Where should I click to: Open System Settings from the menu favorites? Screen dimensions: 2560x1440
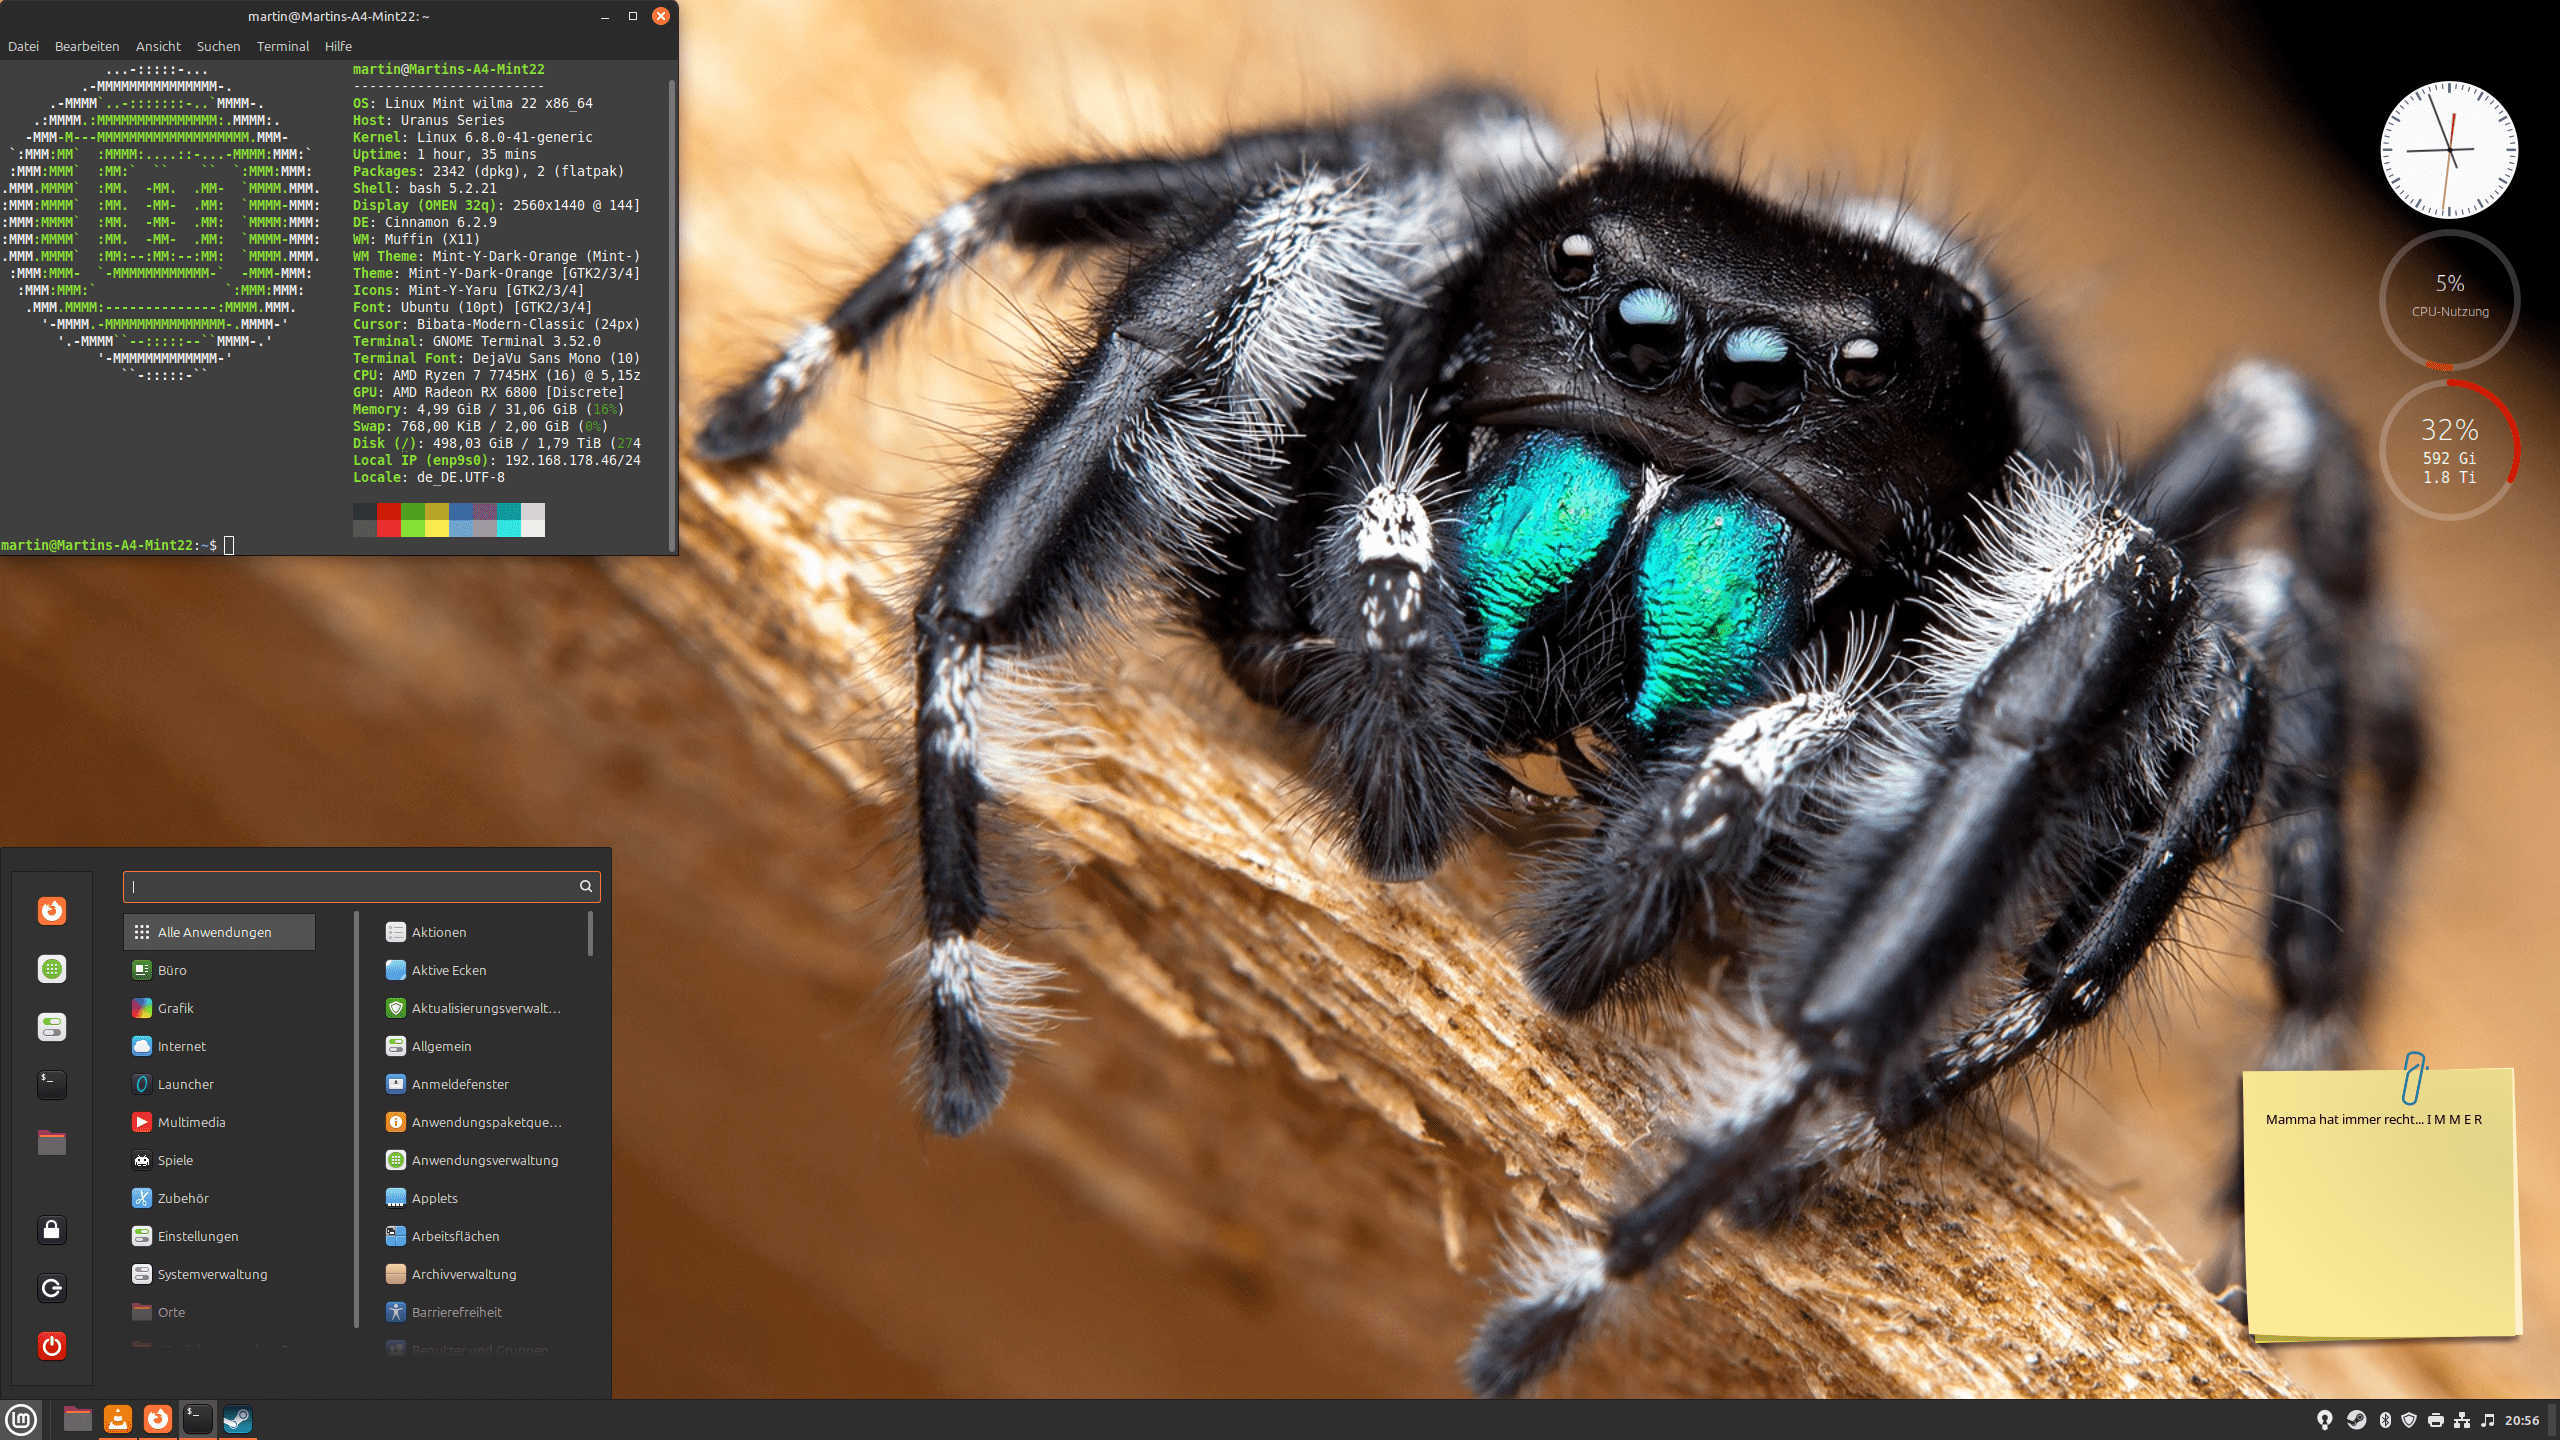[52, 1027]
